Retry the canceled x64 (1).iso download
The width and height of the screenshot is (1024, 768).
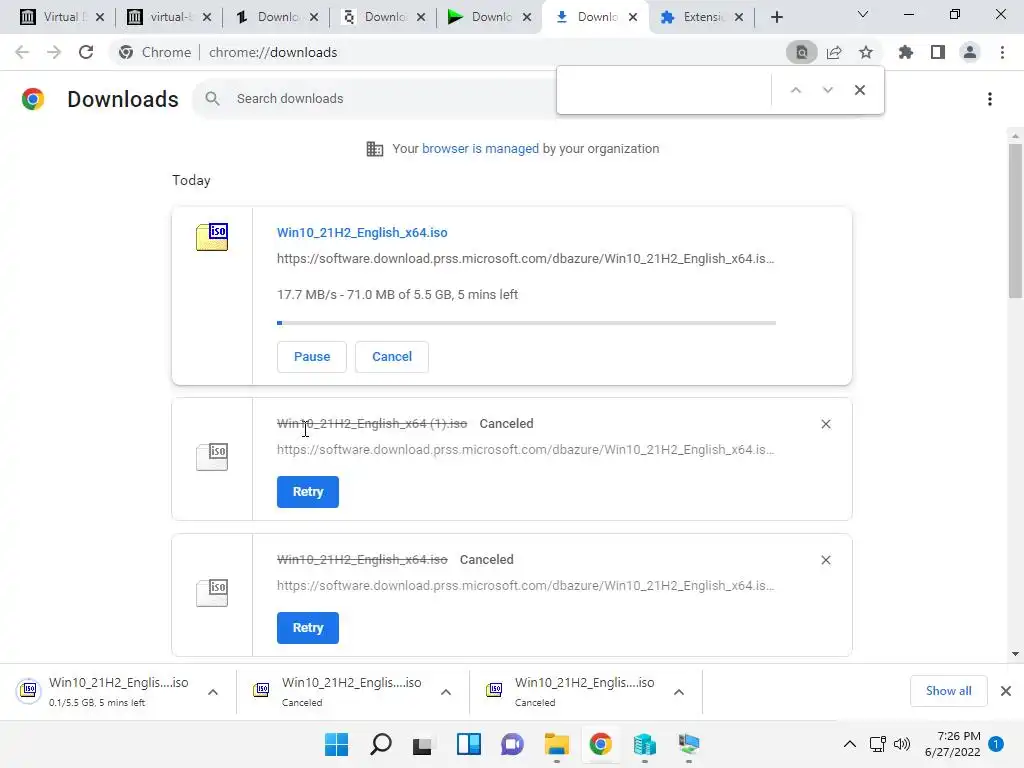click(x=308, y=492)
